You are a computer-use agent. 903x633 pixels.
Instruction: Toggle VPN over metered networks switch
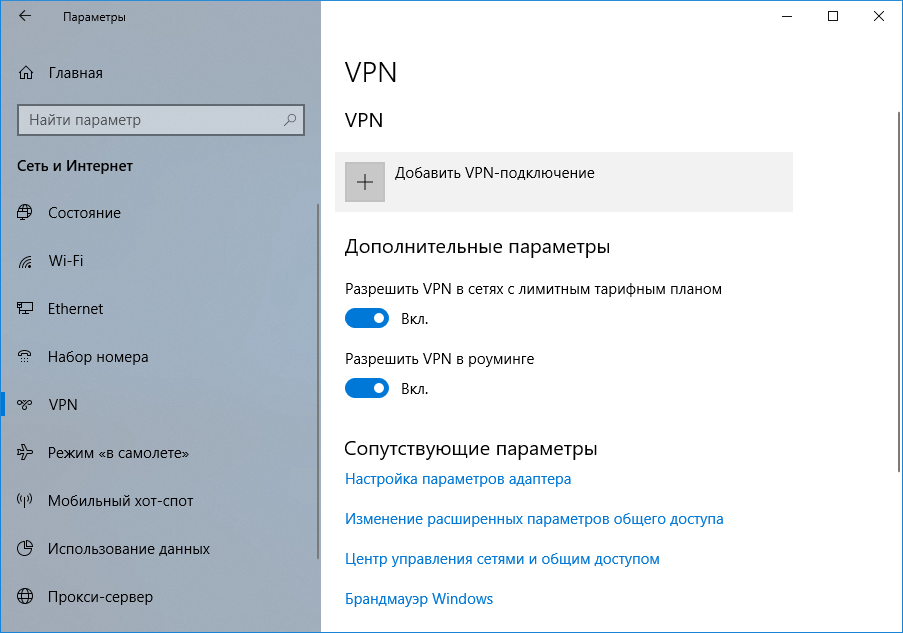367,319
